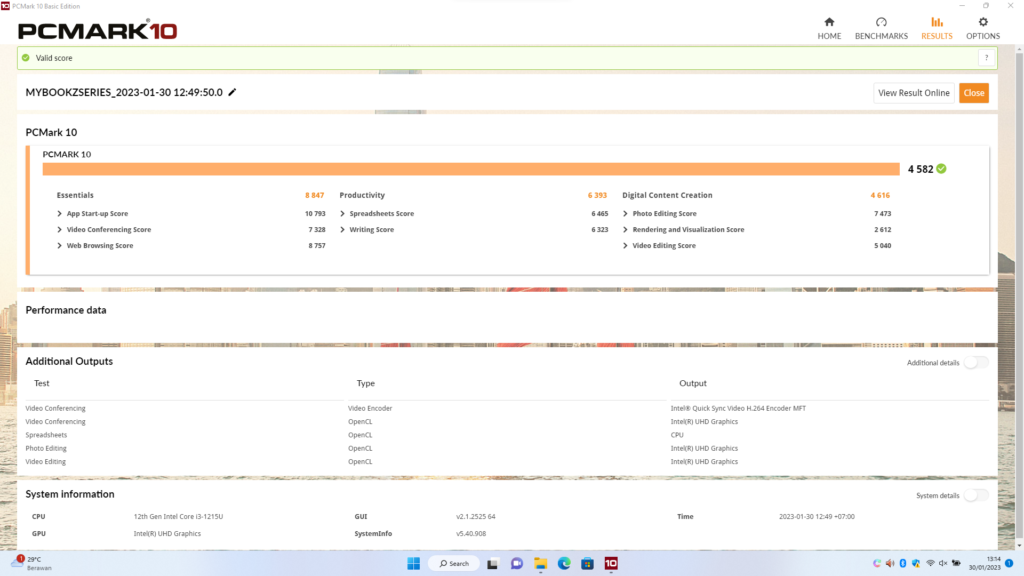Click the question mark help icon
The width and height of the screenshot is (1024, 576).
[986, 58]
